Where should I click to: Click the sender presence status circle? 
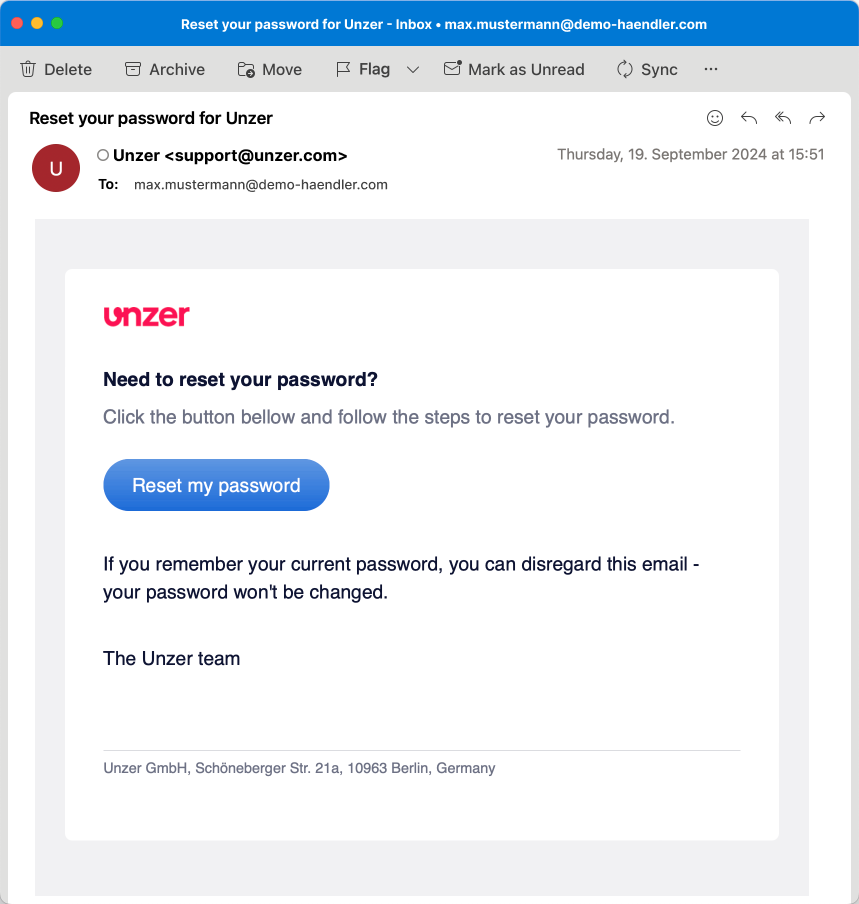tap(103, 155)
